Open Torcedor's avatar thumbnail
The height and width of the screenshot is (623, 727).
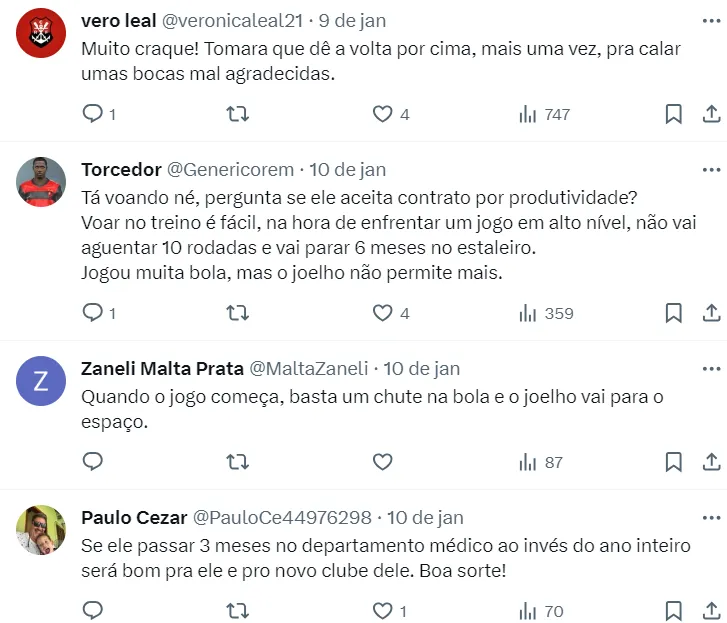tap(42, 182)
